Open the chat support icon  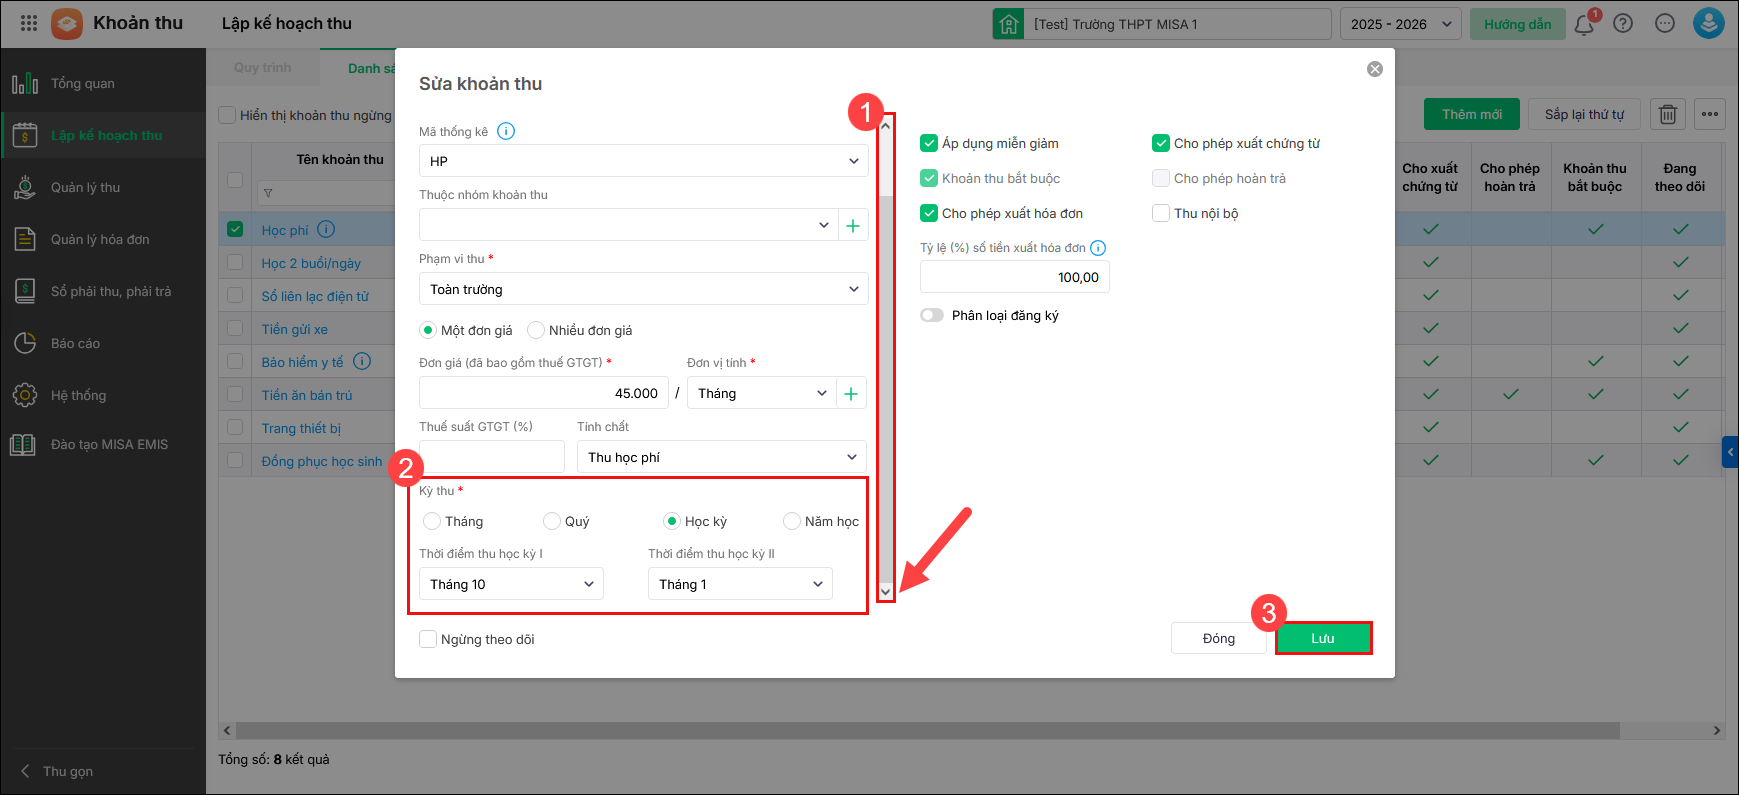pos(1665,24)
